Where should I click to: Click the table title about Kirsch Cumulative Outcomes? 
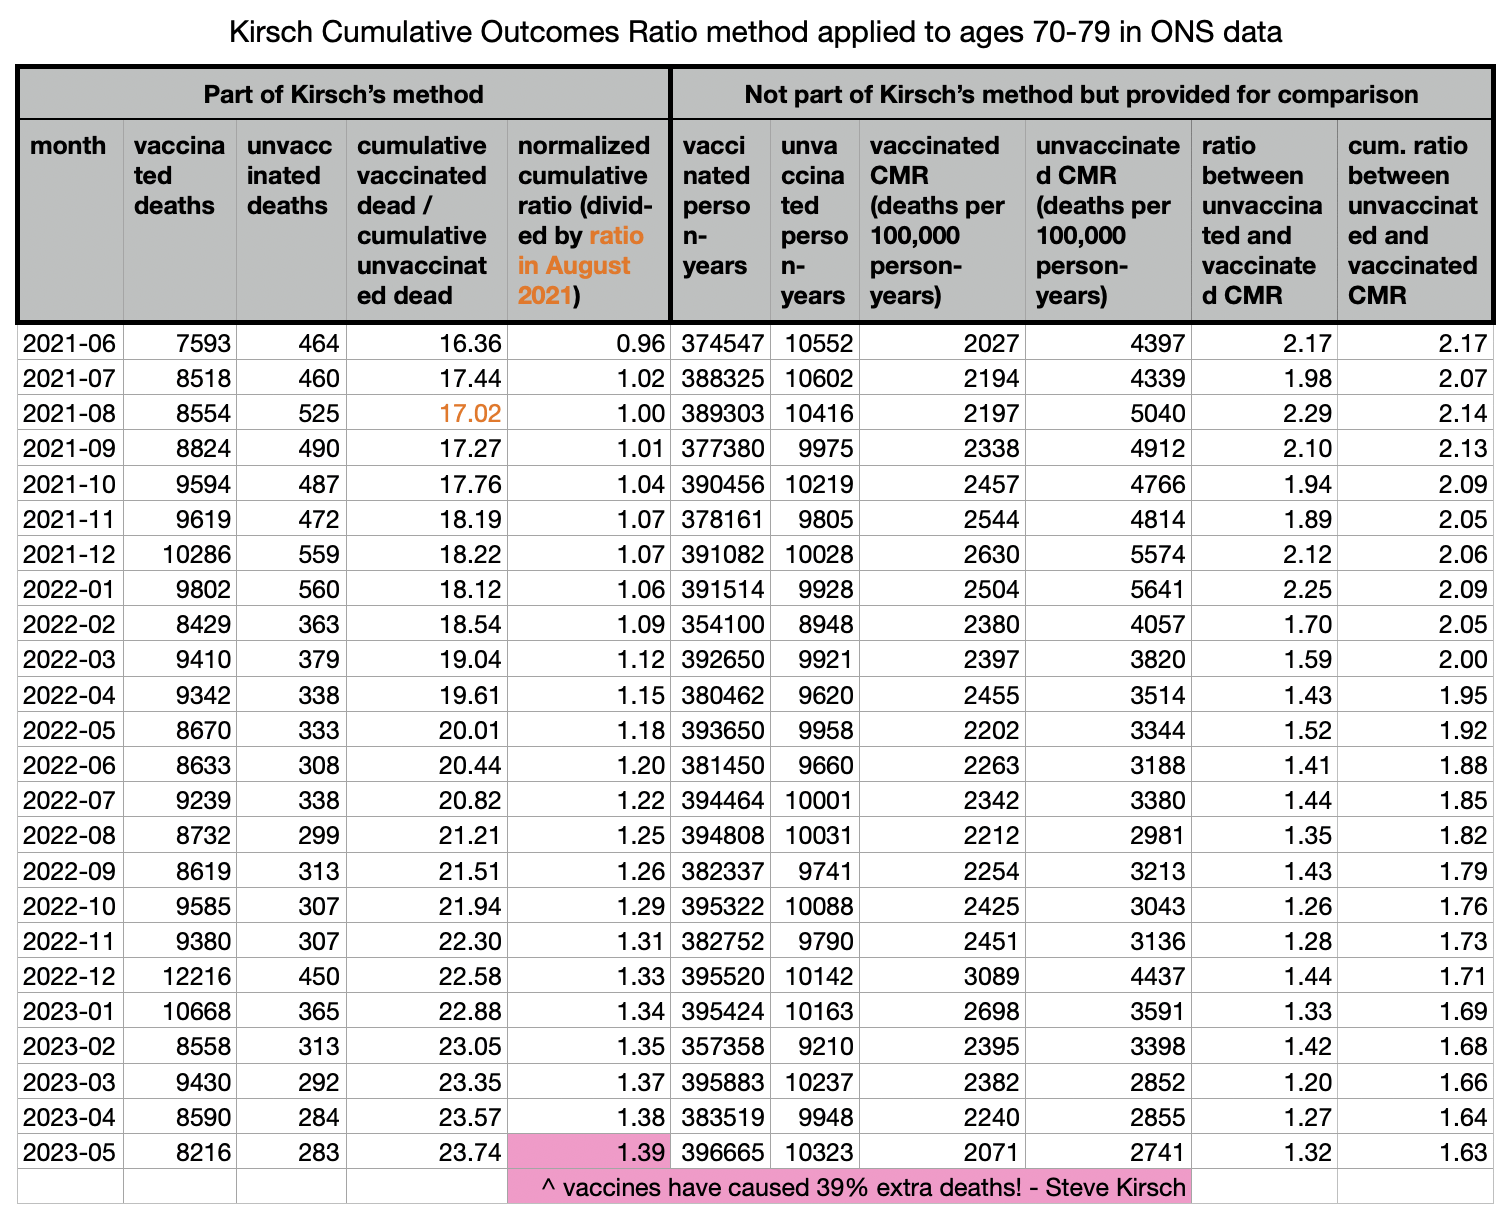pos(755,32)
